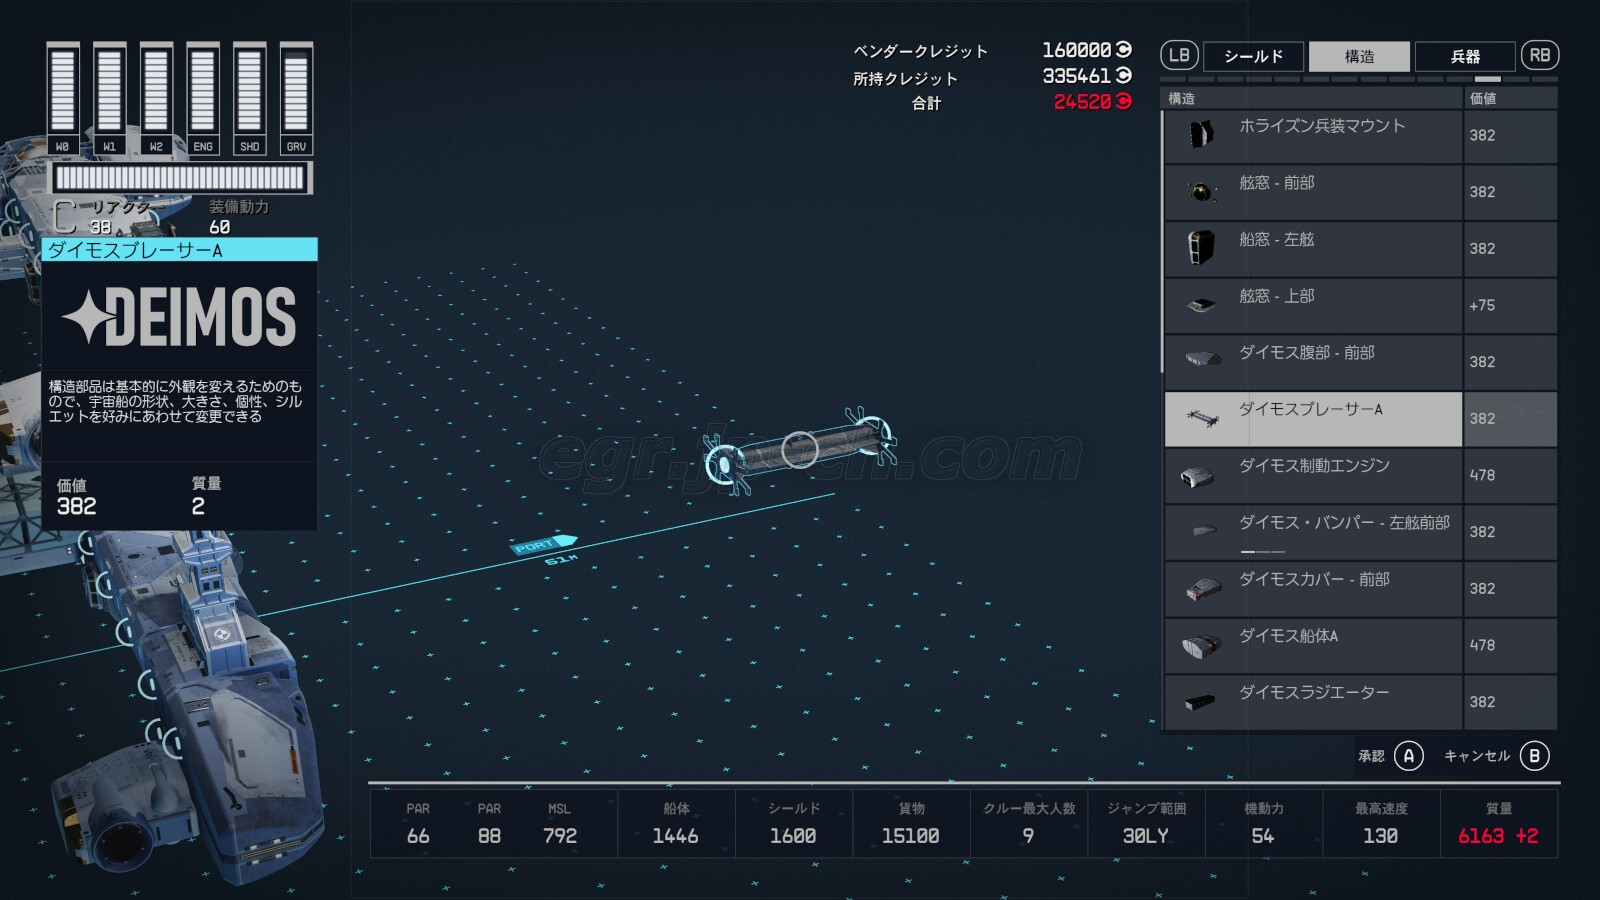The height and width of the screenshot is (900, 1600).
Task: Open the 兵器 tab
Action: (1465, 56)
